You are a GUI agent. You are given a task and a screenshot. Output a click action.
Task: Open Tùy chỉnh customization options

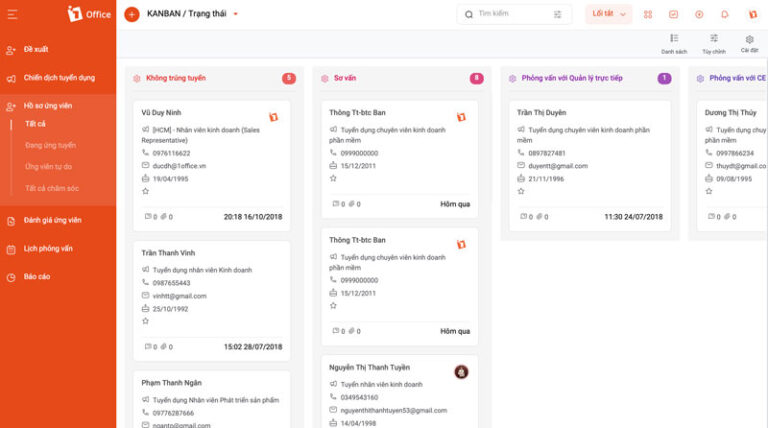tap(713, 43)
